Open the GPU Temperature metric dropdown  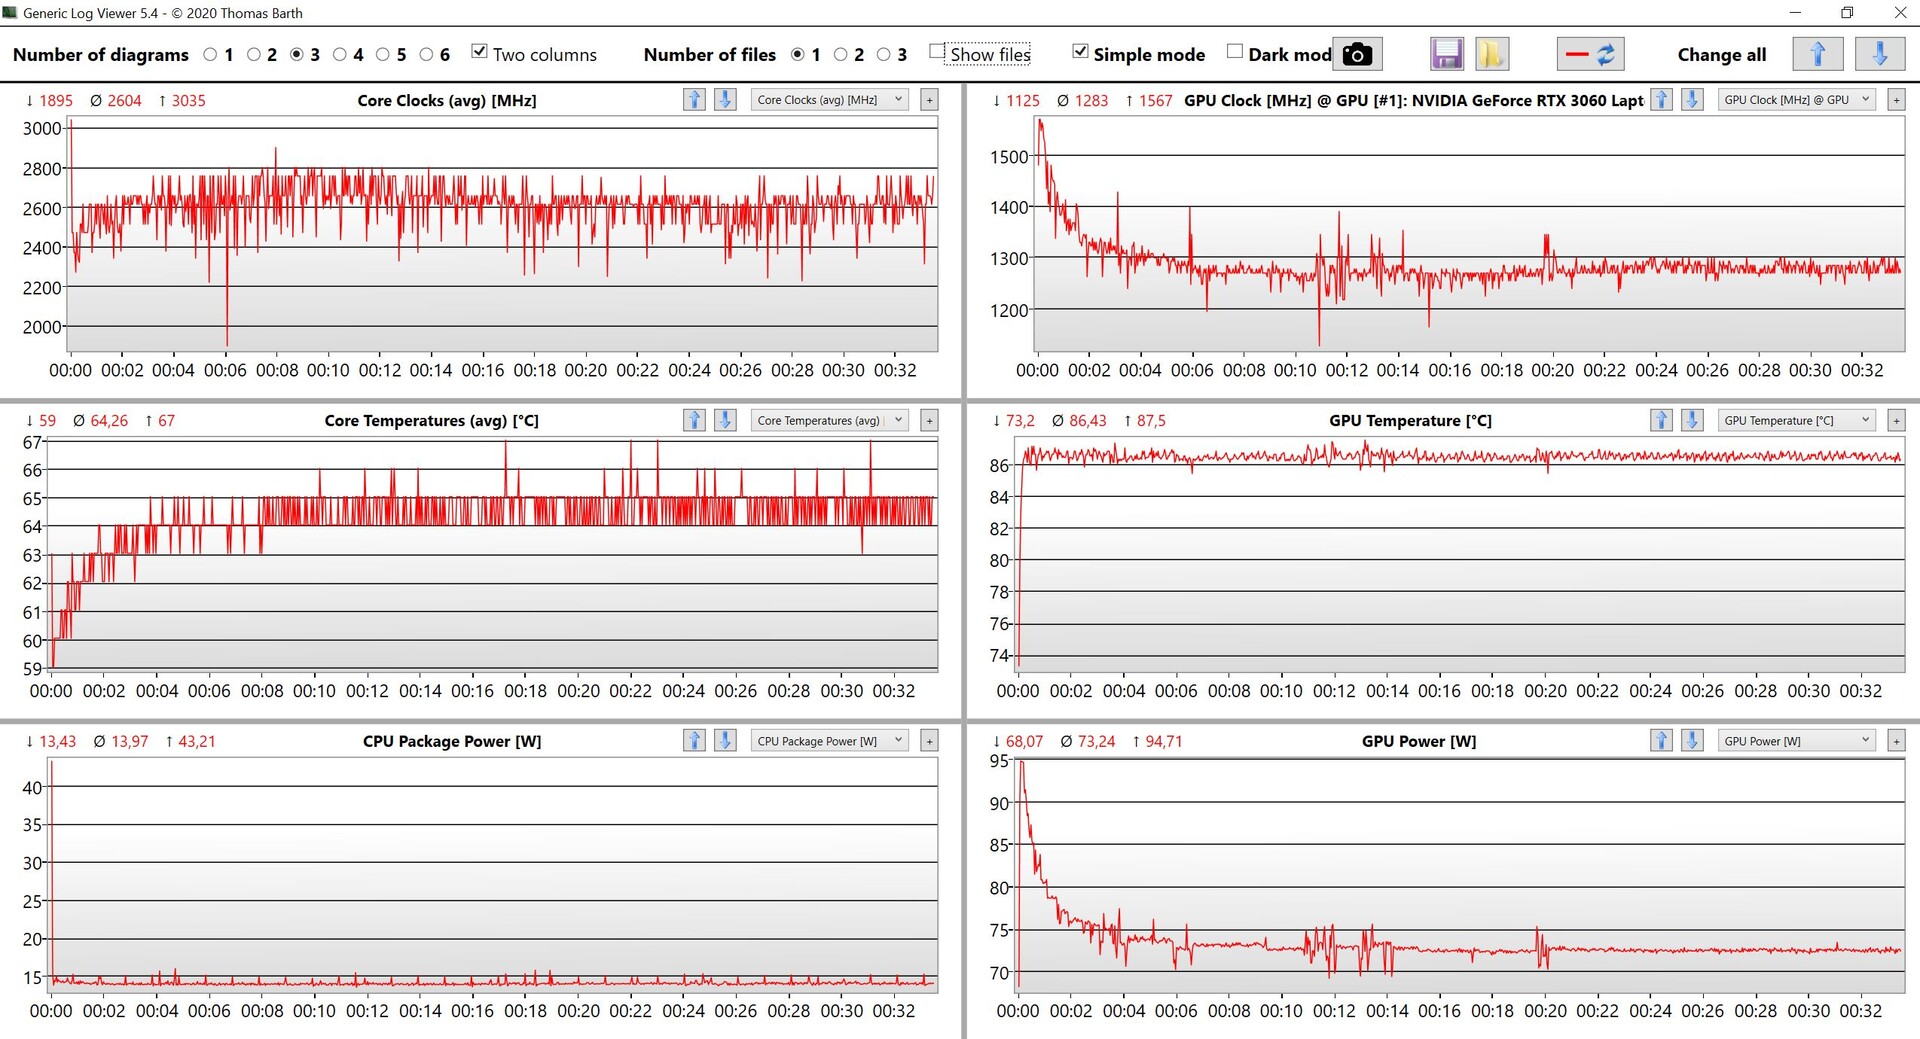tap(1796, 420)
